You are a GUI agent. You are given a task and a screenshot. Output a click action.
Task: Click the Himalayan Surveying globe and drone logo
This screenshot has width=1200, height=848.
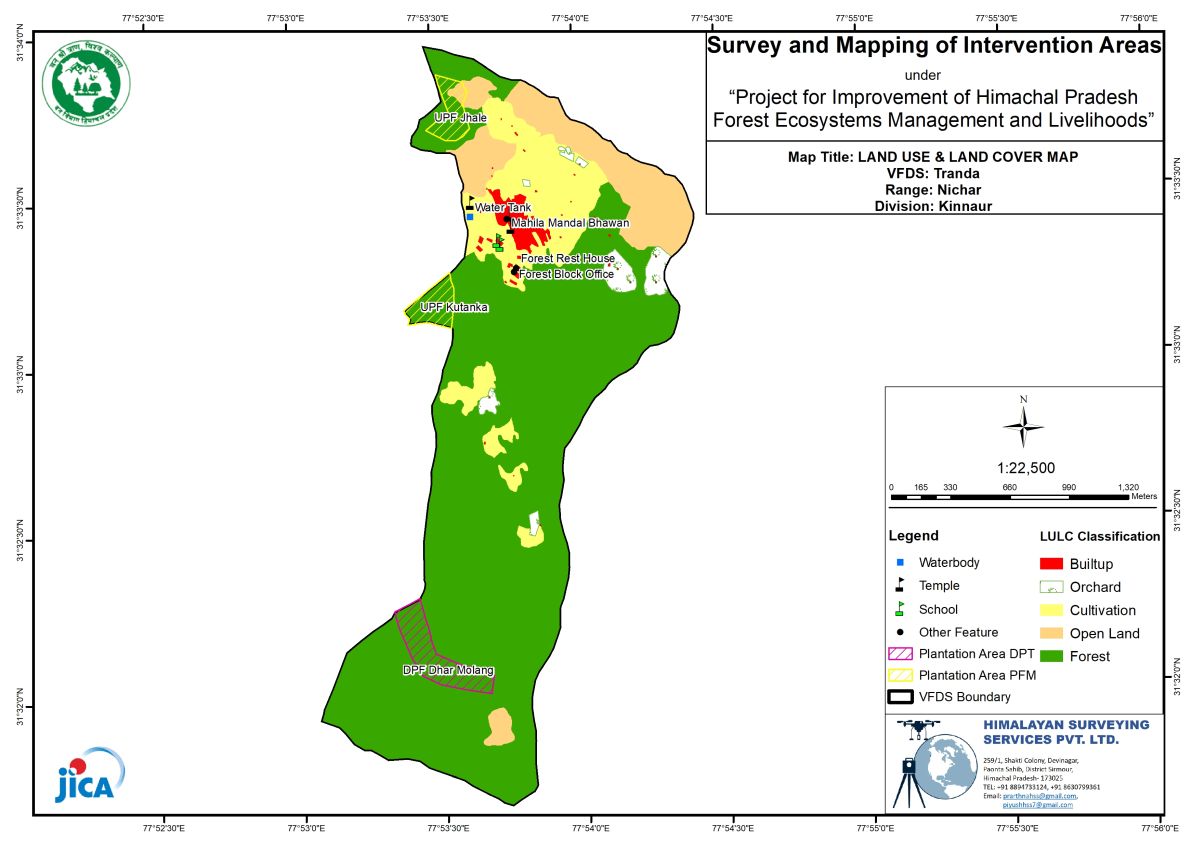[935, 763]
